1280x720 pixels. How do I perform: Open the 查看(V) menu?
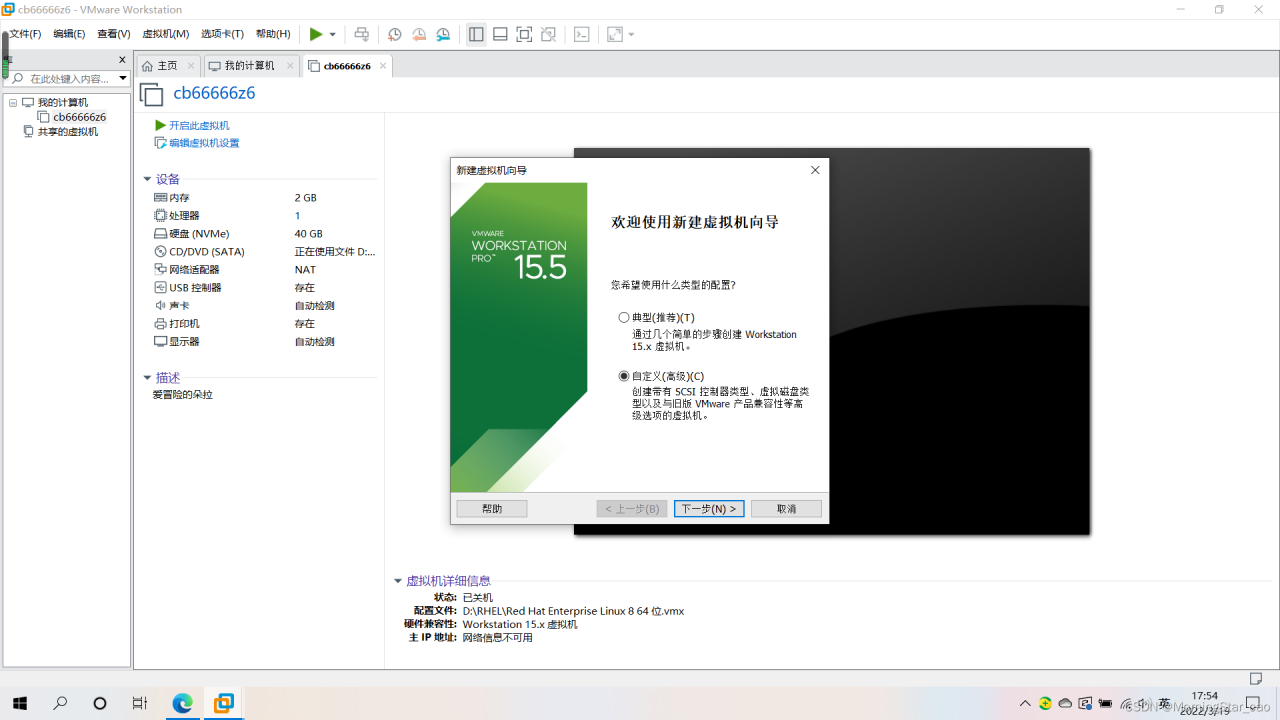(114, 34)
